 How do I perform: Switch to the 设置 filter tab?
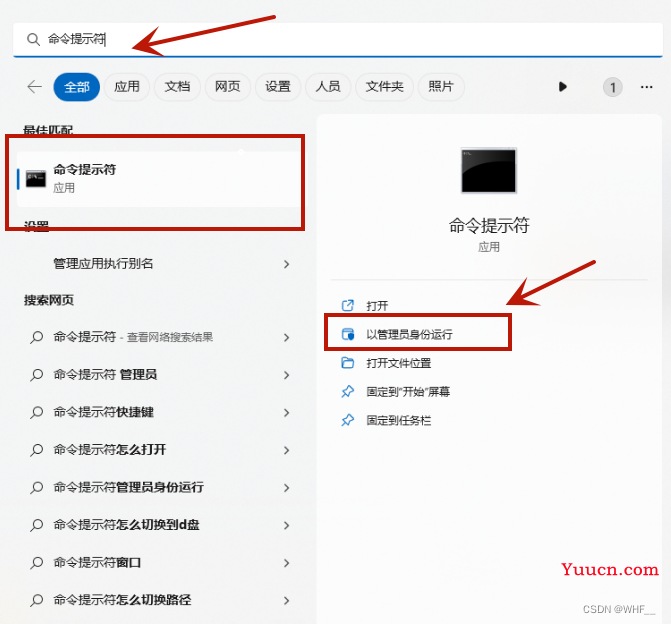click(278, 87)
